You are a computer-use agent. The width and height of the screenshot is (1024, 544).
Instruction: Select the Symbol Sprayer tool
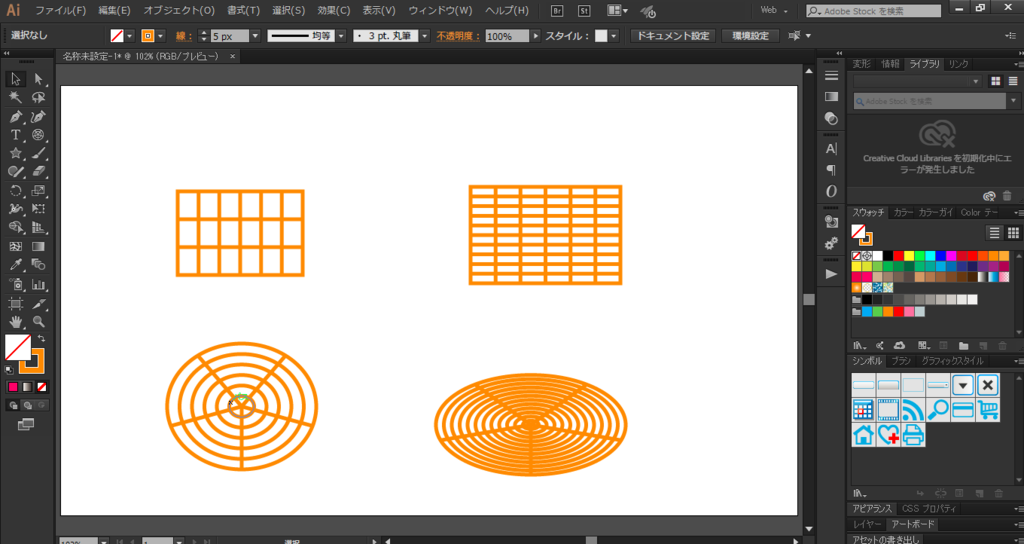coord(16,285)
